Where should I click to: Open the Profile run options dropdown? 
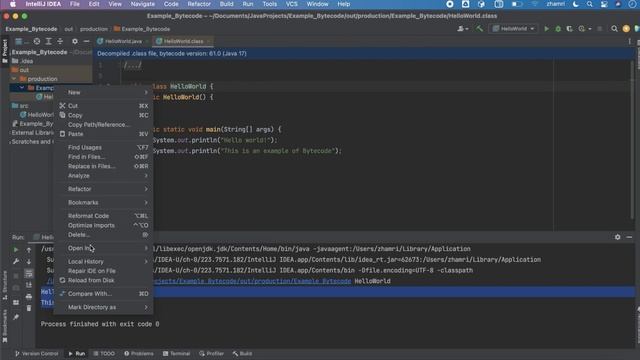(584, 29)
